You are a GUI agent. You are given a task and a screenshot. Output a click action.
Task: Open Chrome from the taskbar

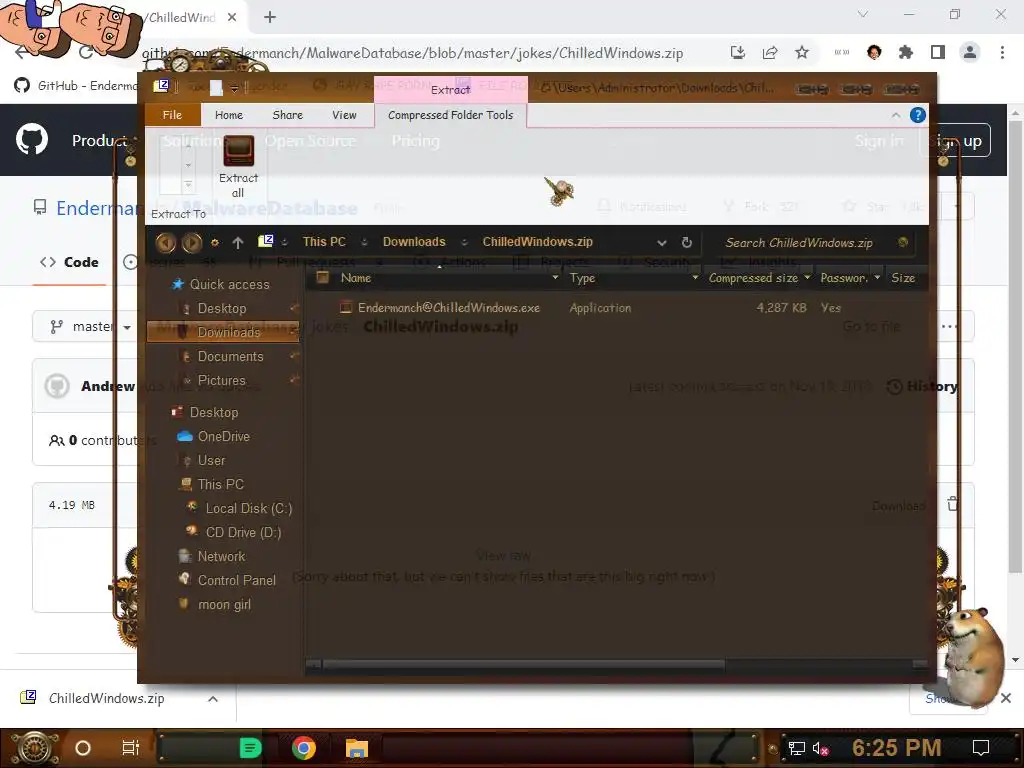pyautogui.click(x=304, y=748)
